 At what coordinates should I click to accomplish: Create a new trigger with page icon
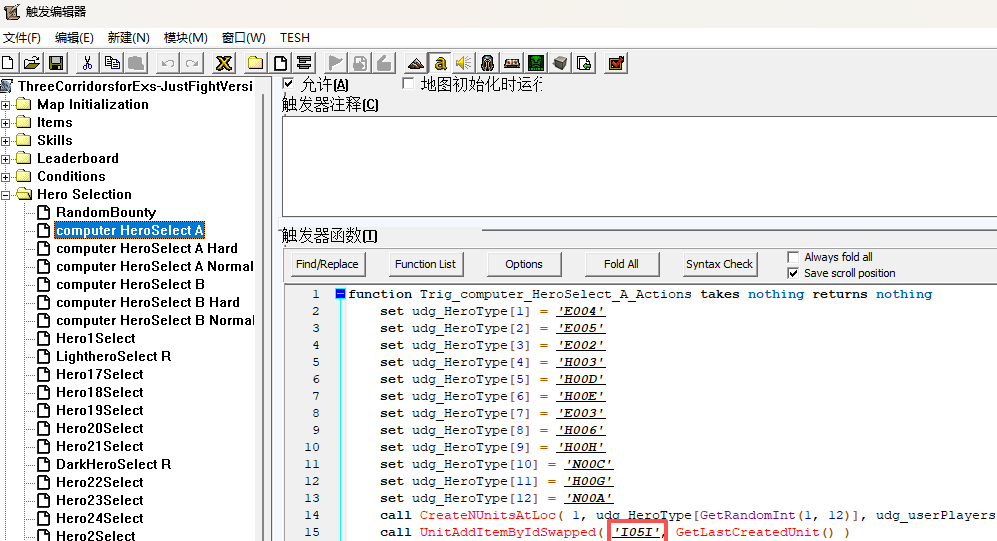(280, 63)
